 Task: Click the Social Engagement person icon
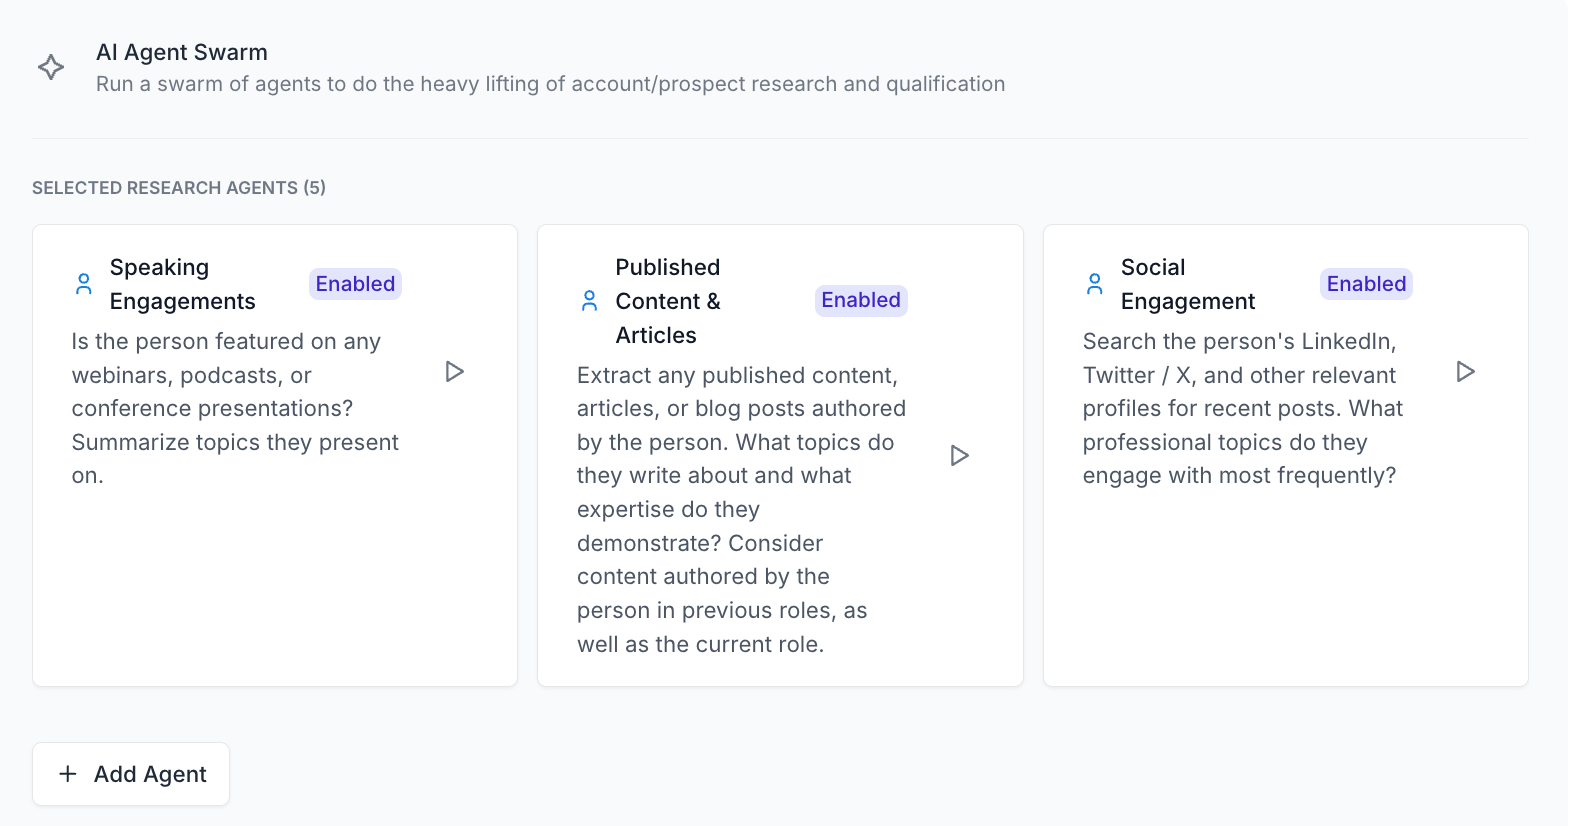(1095, 284)
